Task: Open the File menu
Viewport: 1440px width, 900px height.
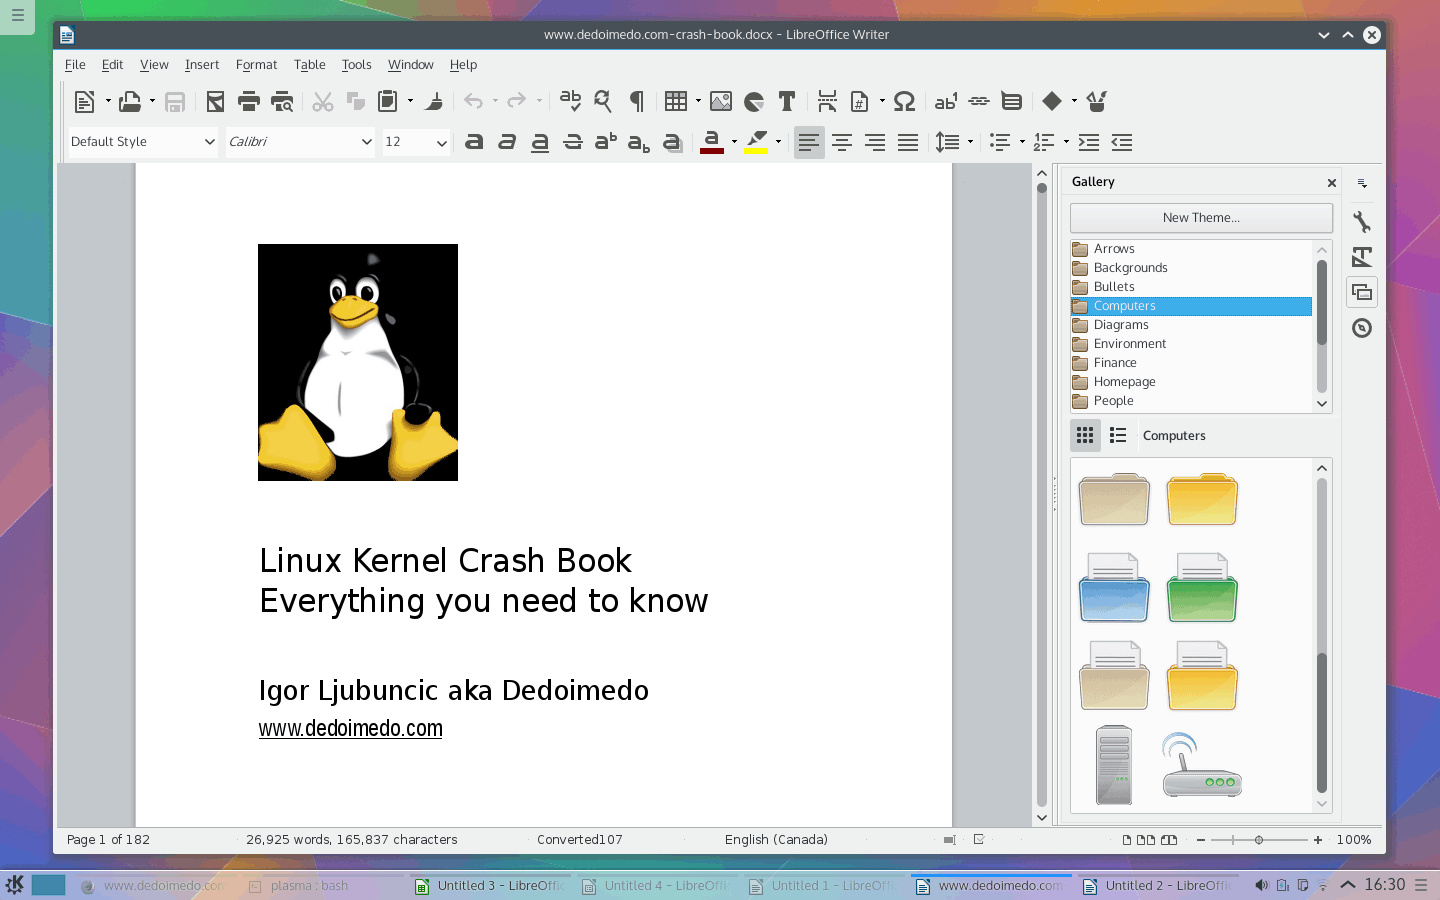Action: pyautogui.click(x=75, y=64)
